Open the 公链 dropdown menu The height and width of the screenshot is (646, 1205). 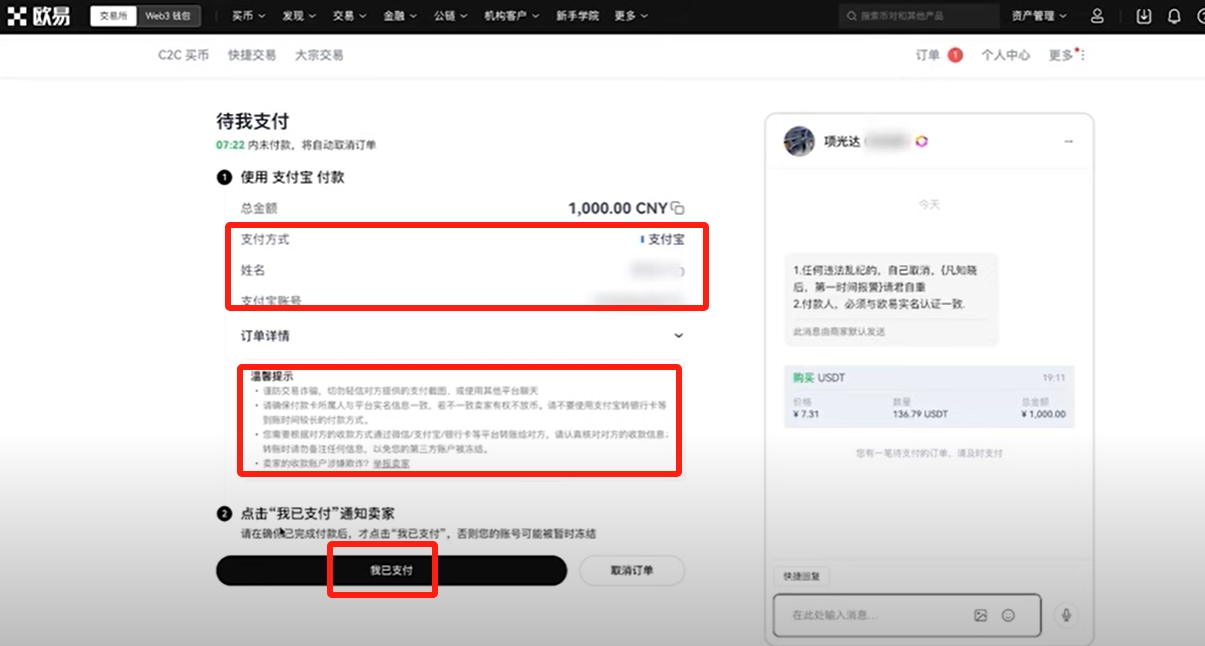pos(451,16)
